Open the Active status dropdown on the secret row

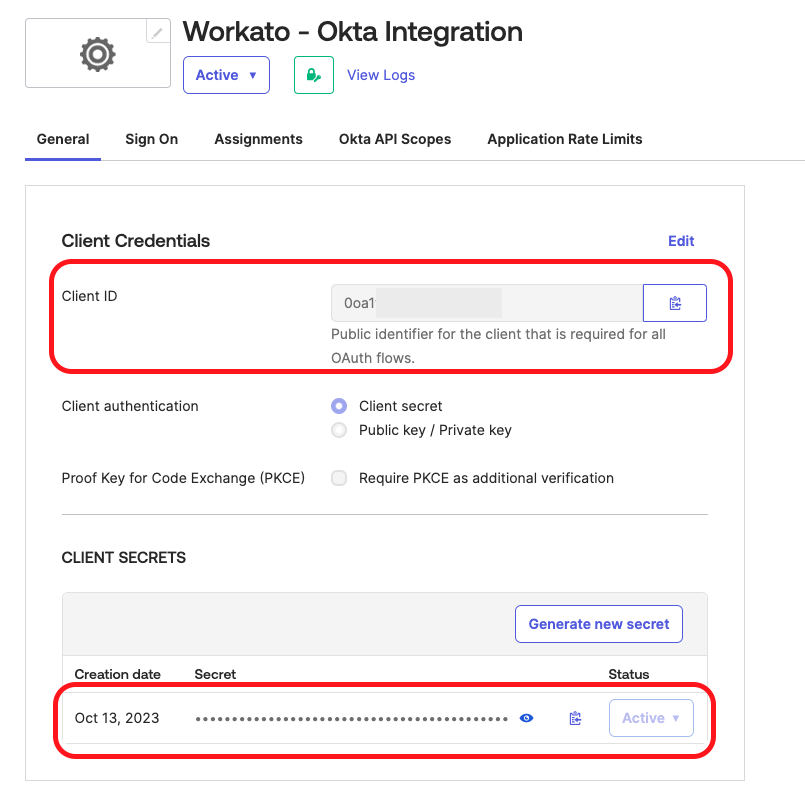click(x=651, y=718)
